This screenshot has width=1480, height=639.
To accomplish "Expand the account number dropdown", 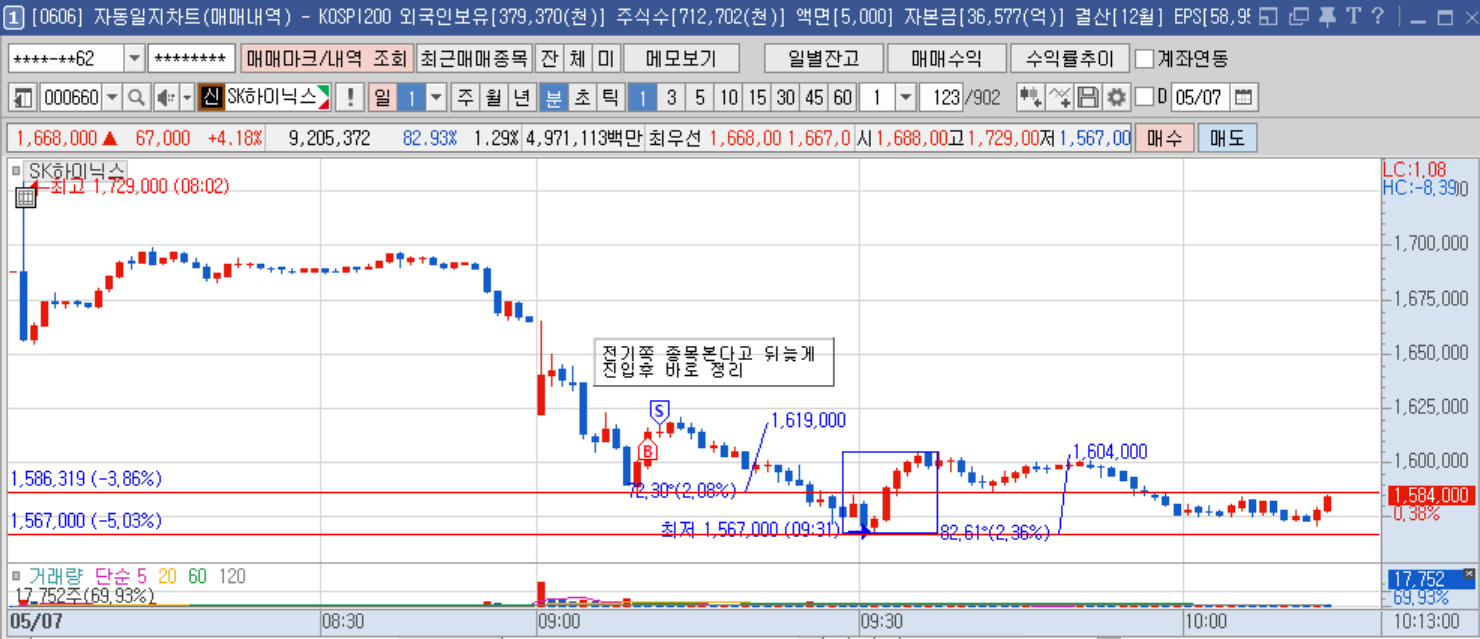I will pos(135,59).
